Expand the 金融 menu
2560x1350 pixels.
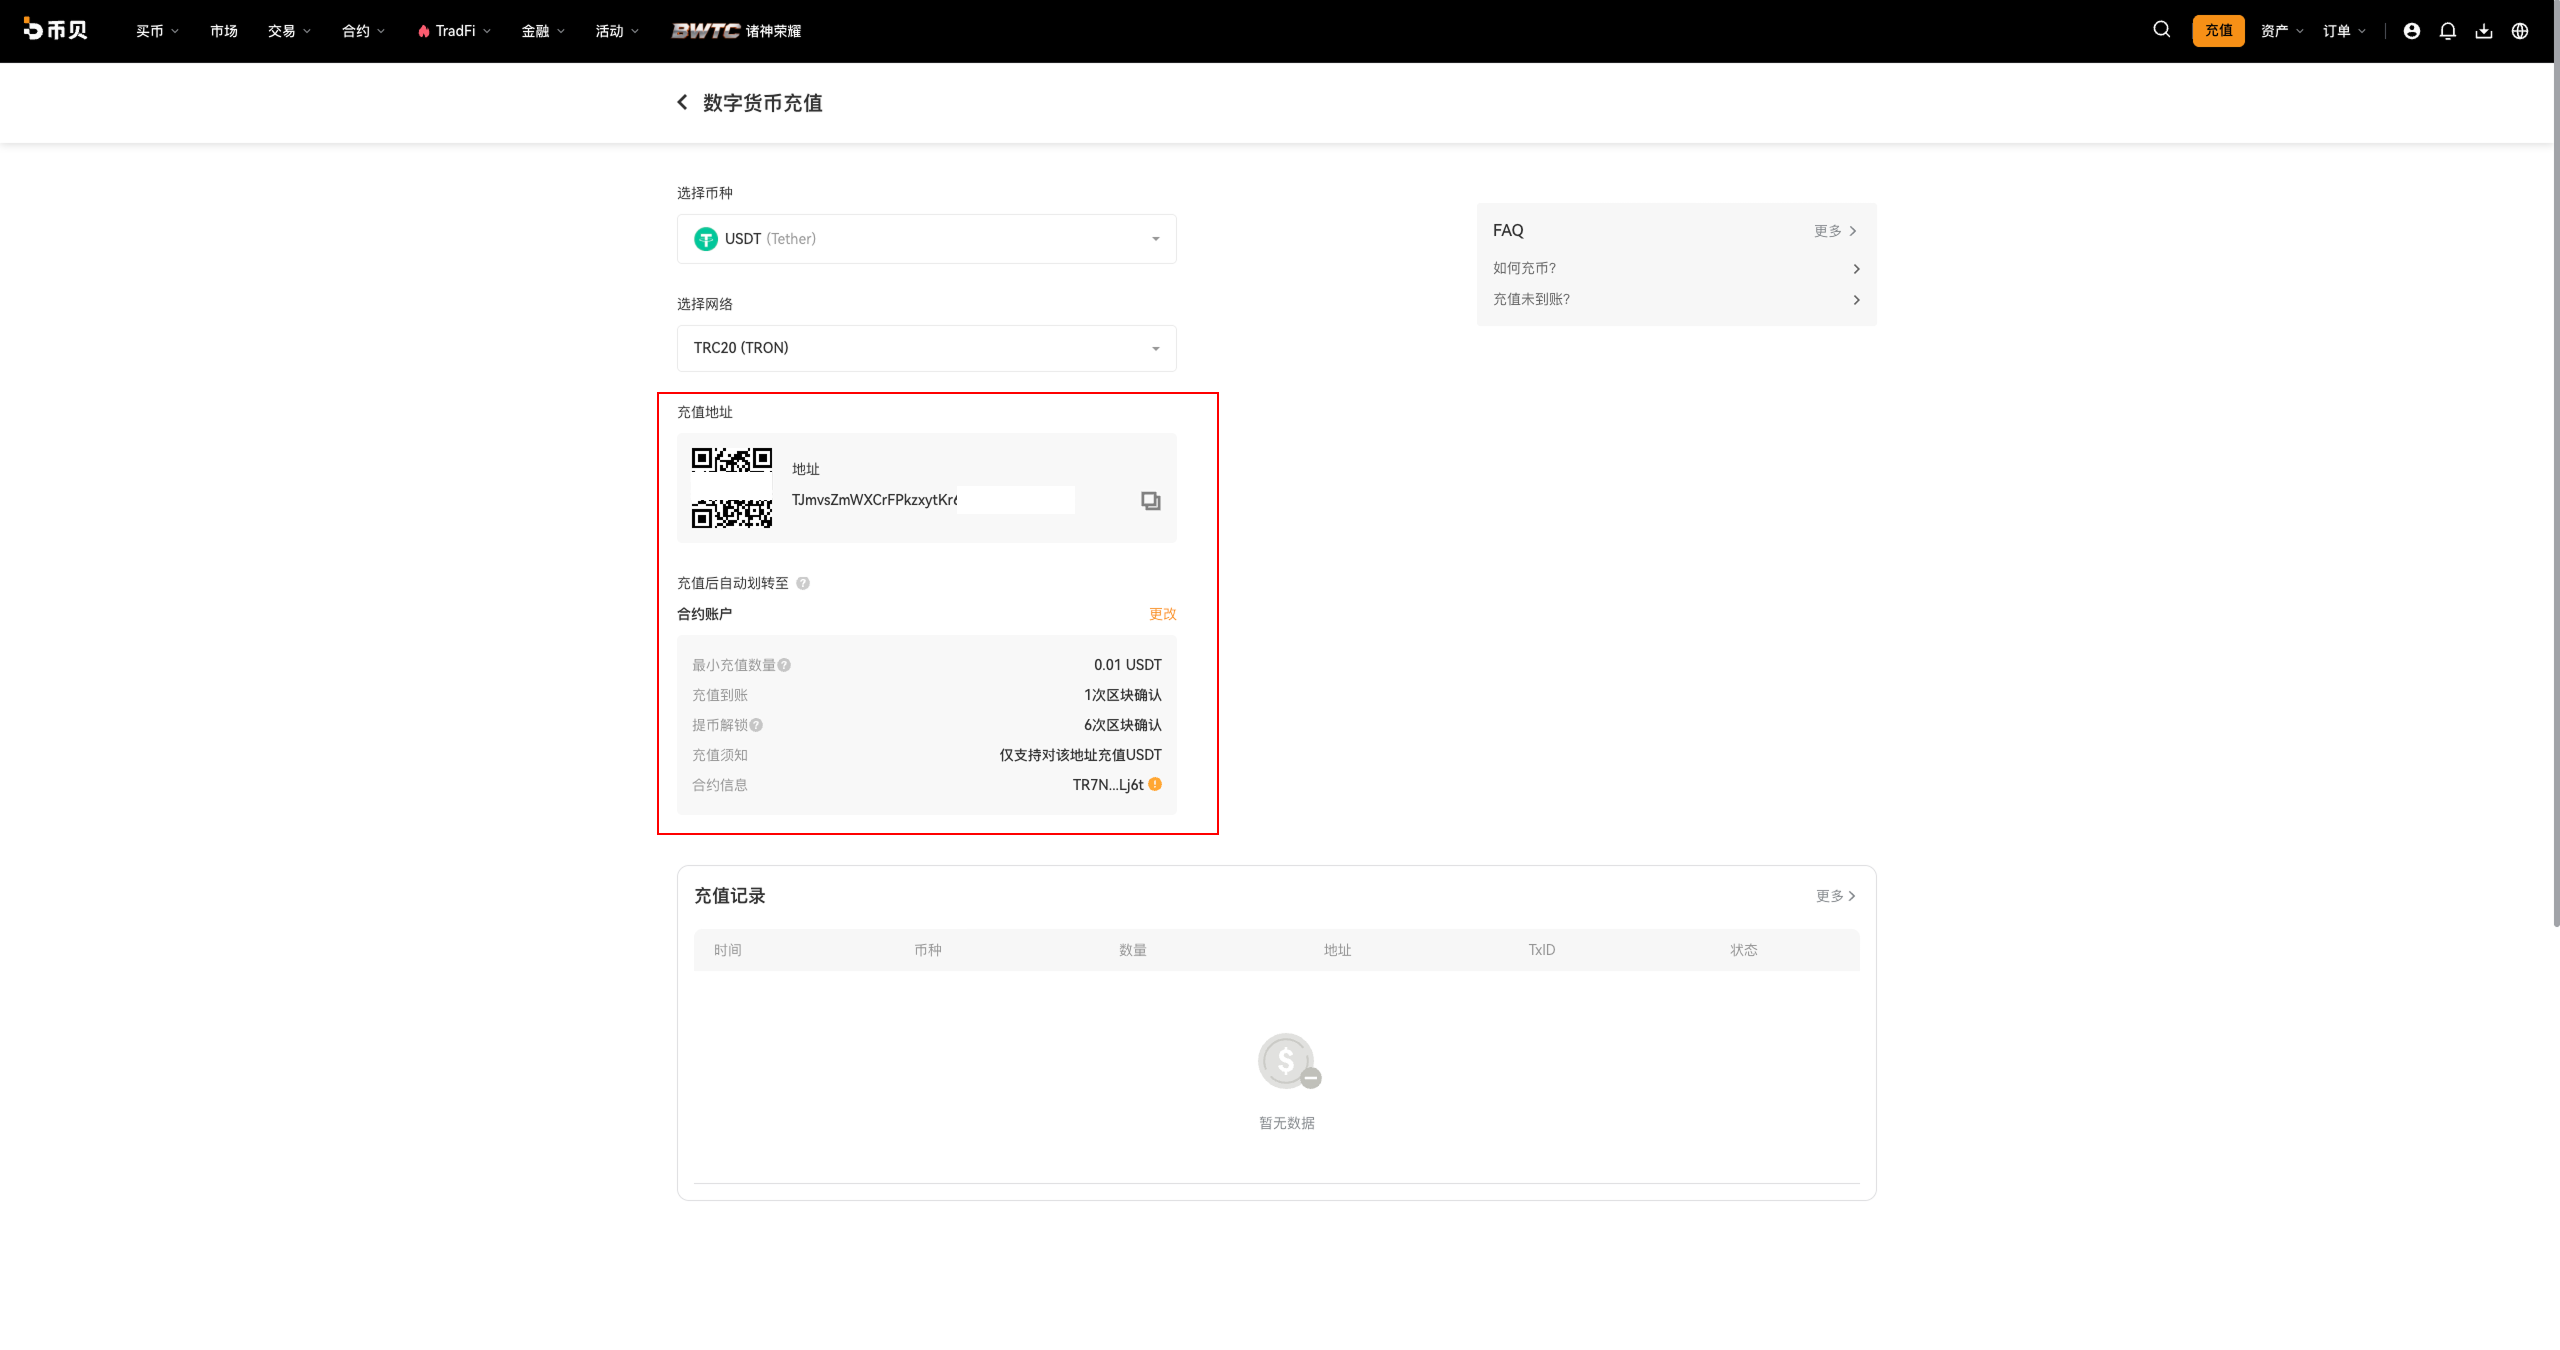(543, 31)
